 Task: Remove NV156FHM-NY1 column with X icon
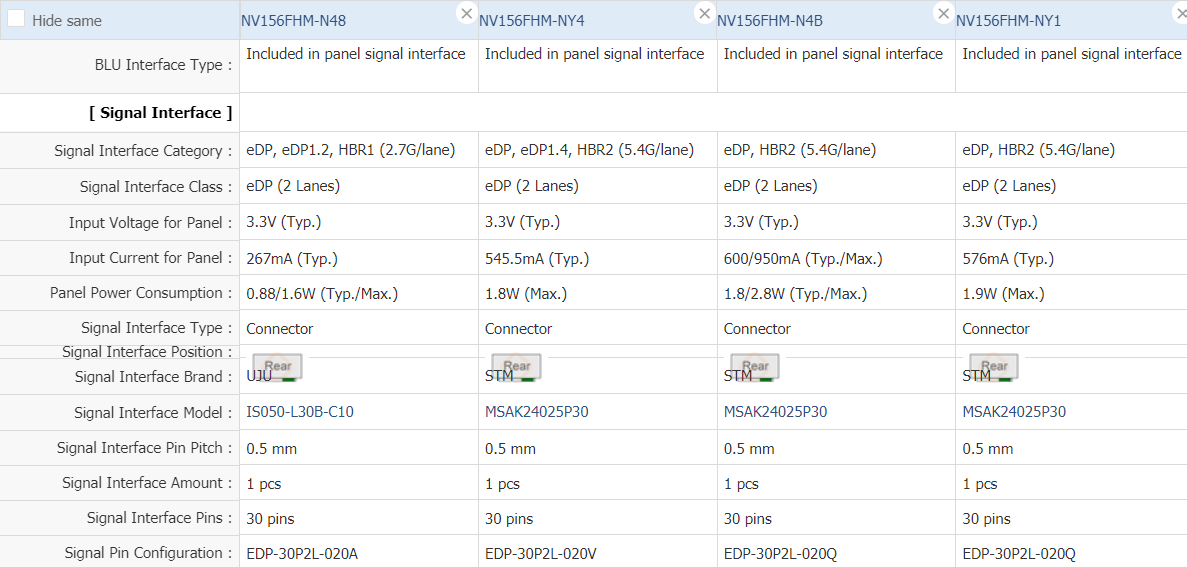point(1180,13)
